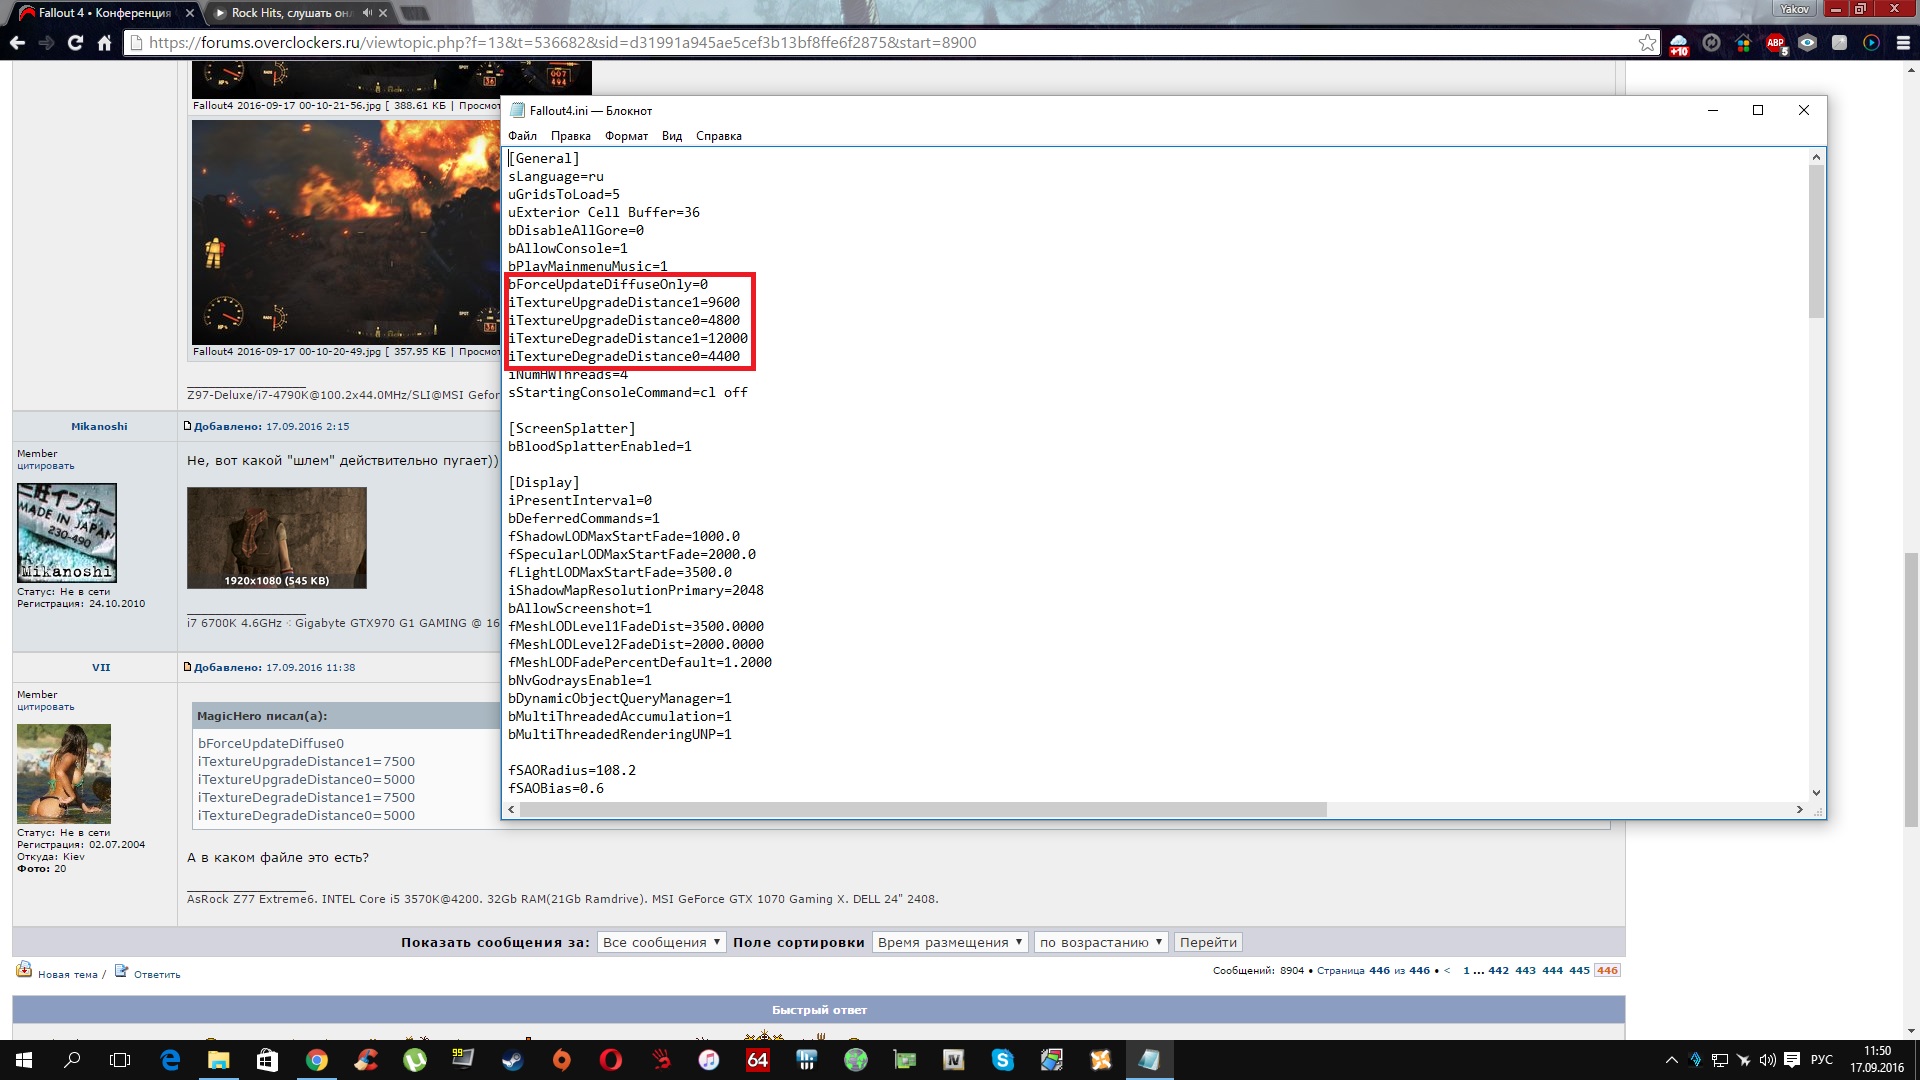
Task: Mute the Rock Hits tab audio
Action: point(367,13)
